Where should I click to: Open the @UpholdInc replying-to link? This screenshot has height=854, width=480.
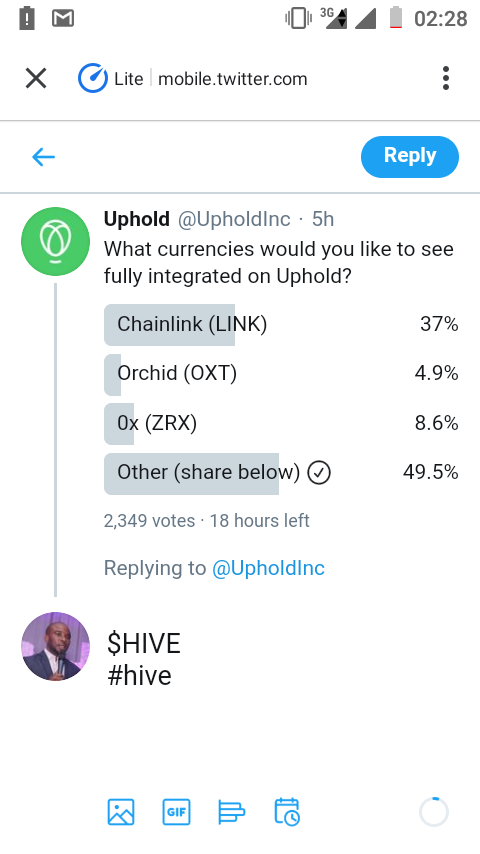(268, 568)
